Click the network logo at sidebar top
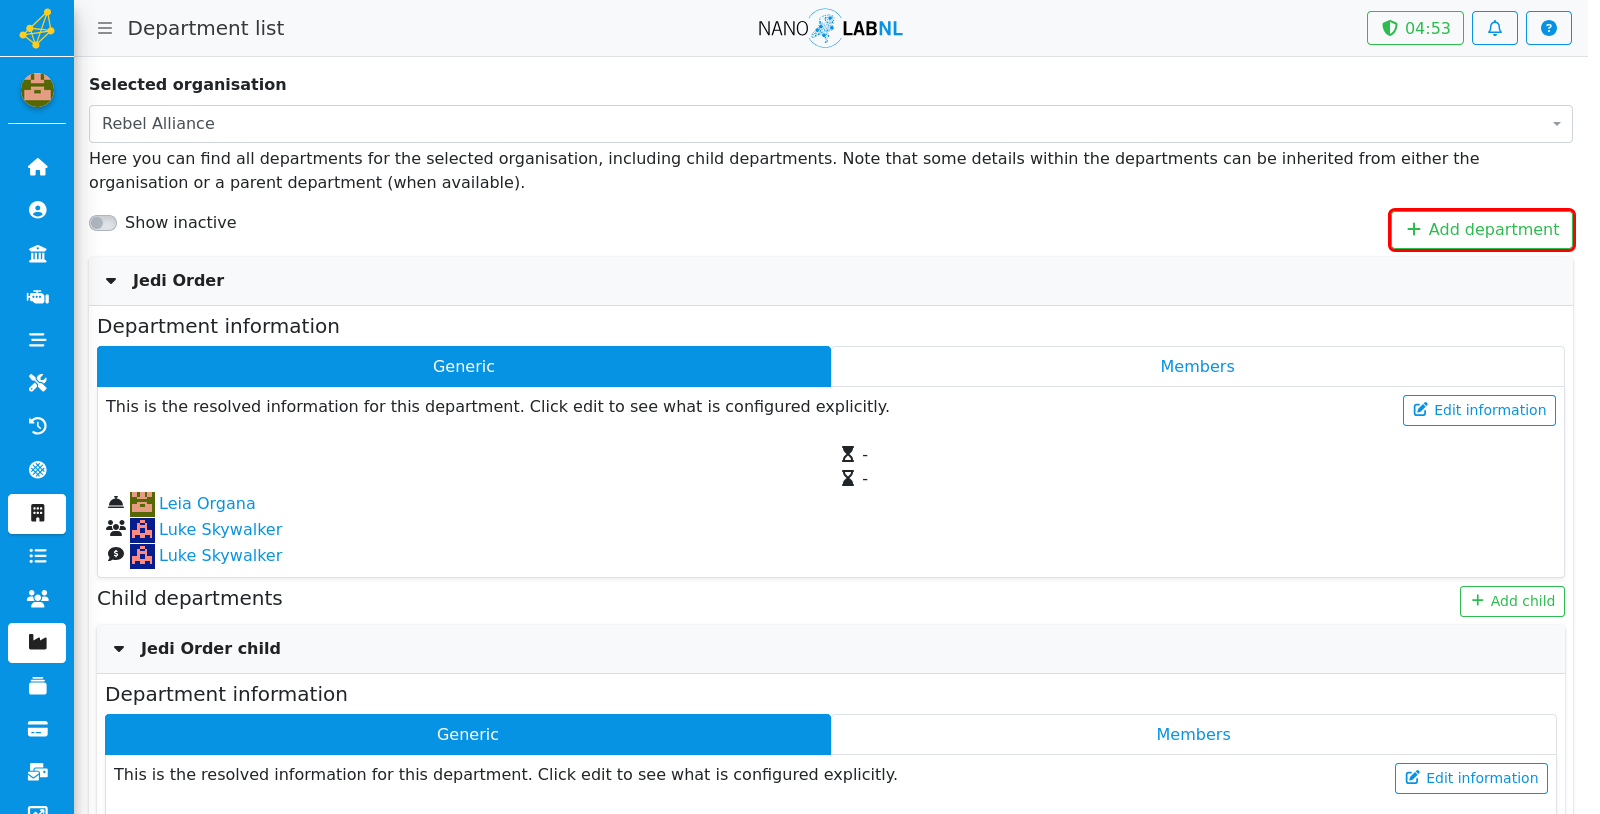 click(37, 28)
